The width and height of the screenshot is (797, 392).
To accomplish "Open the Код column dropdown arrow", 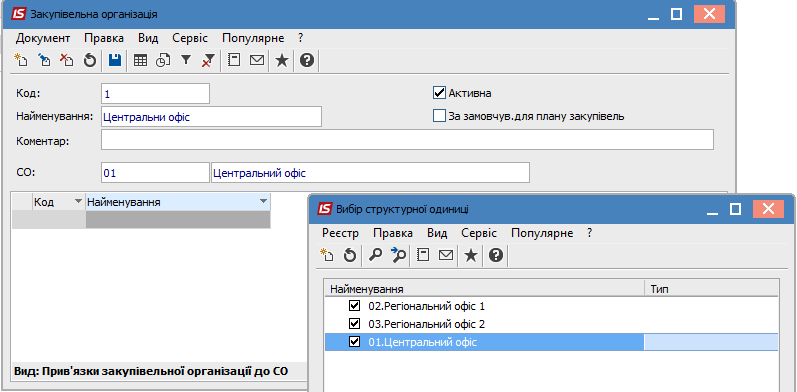I will click(78, 202).
